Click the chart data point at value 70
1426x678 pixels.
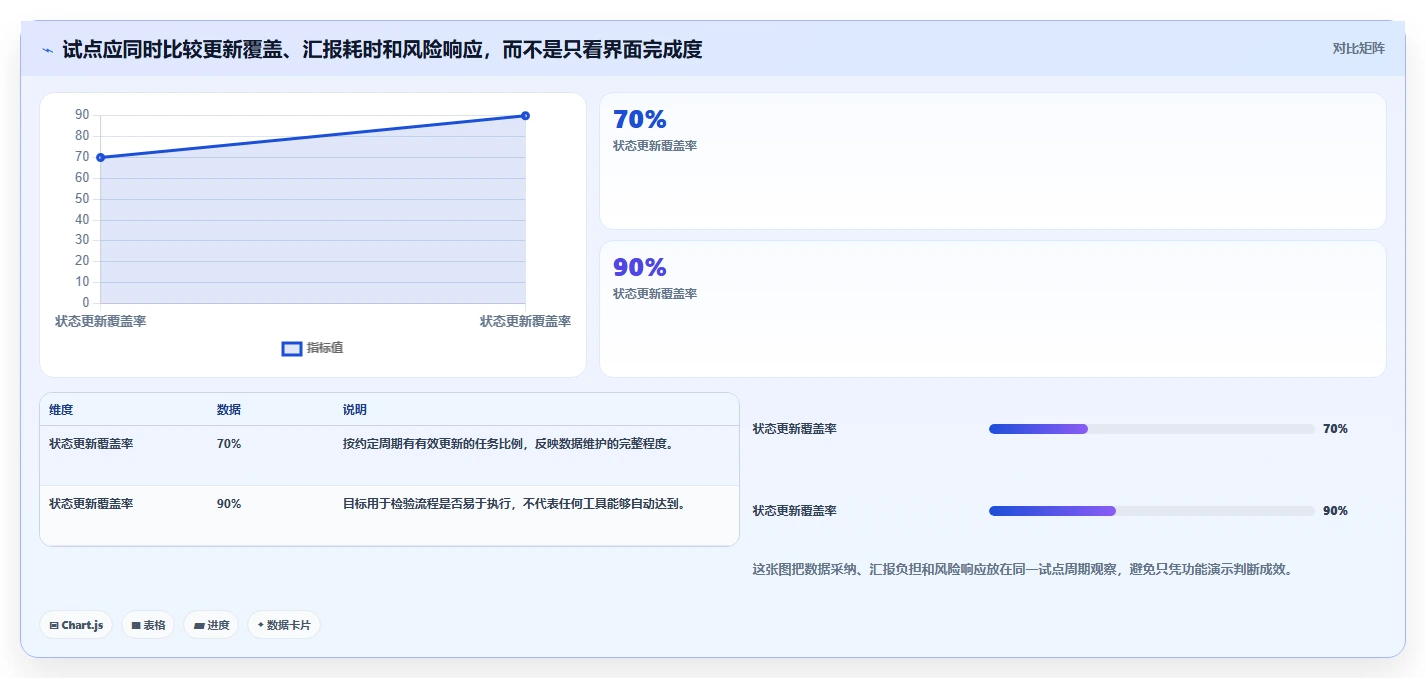click(x=101, y=157)
